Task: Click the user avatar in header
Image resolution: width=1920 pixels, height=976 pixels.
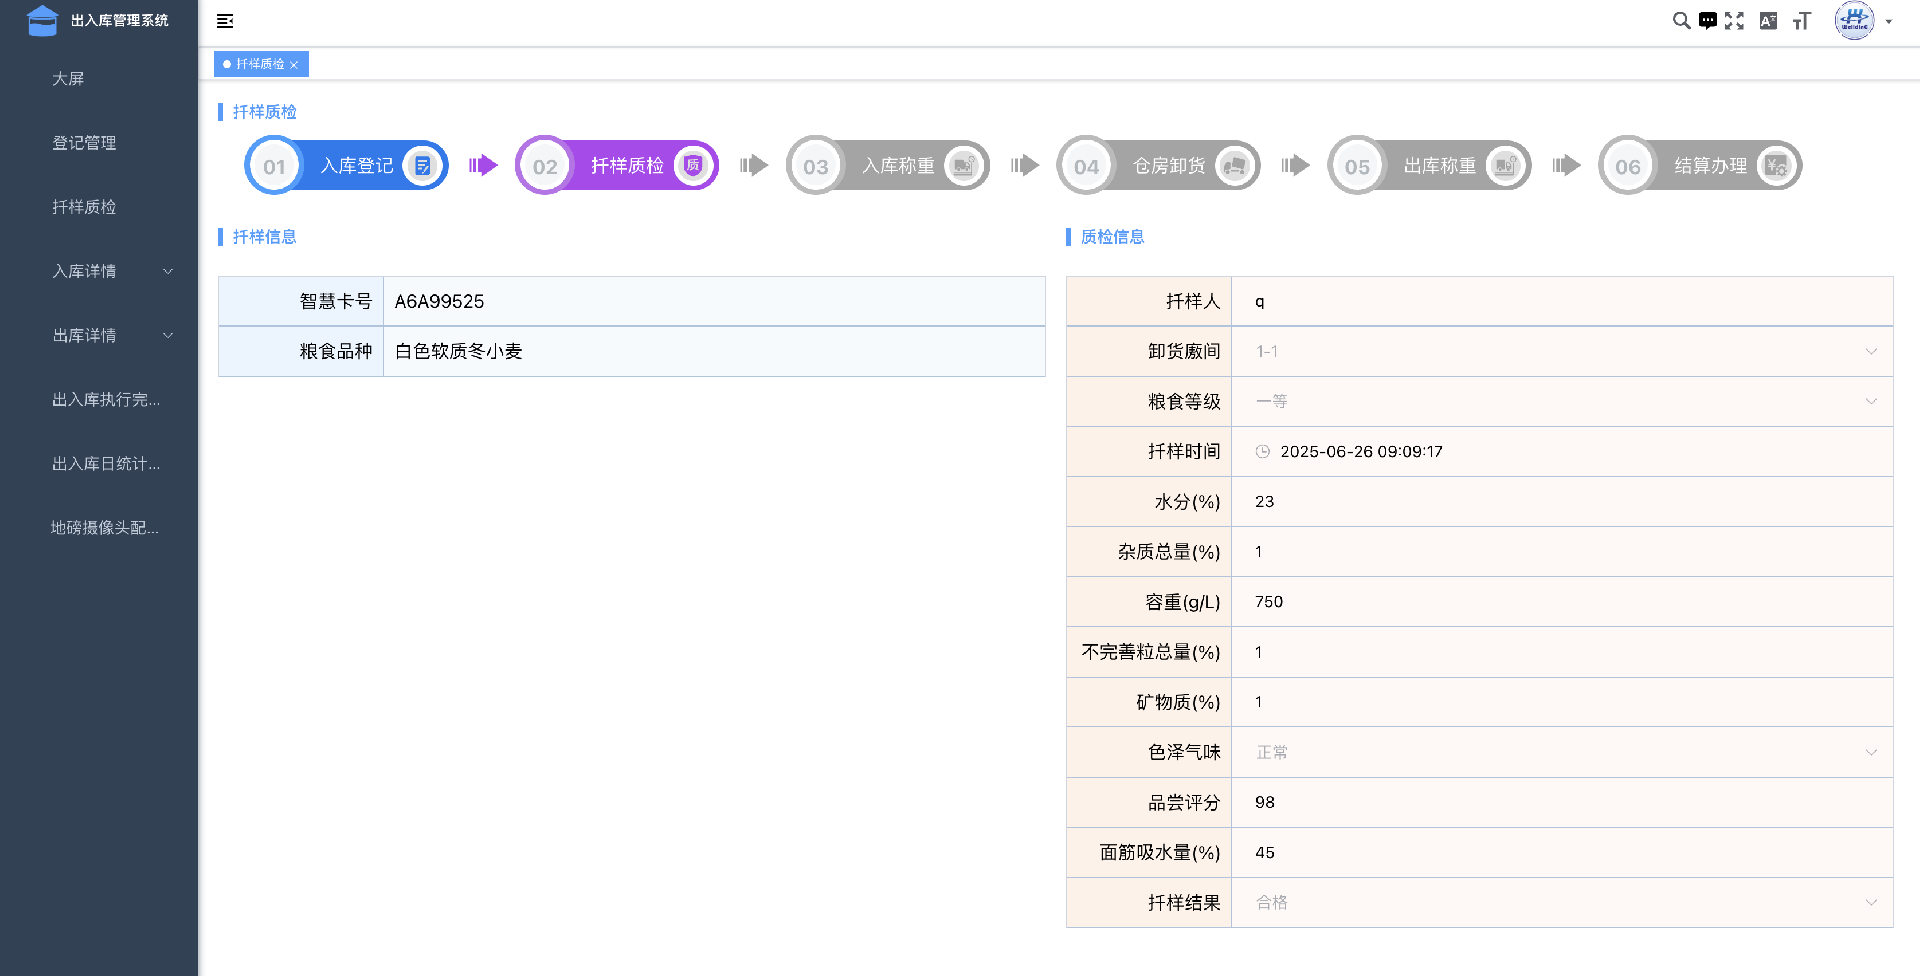Action: 1854,21
